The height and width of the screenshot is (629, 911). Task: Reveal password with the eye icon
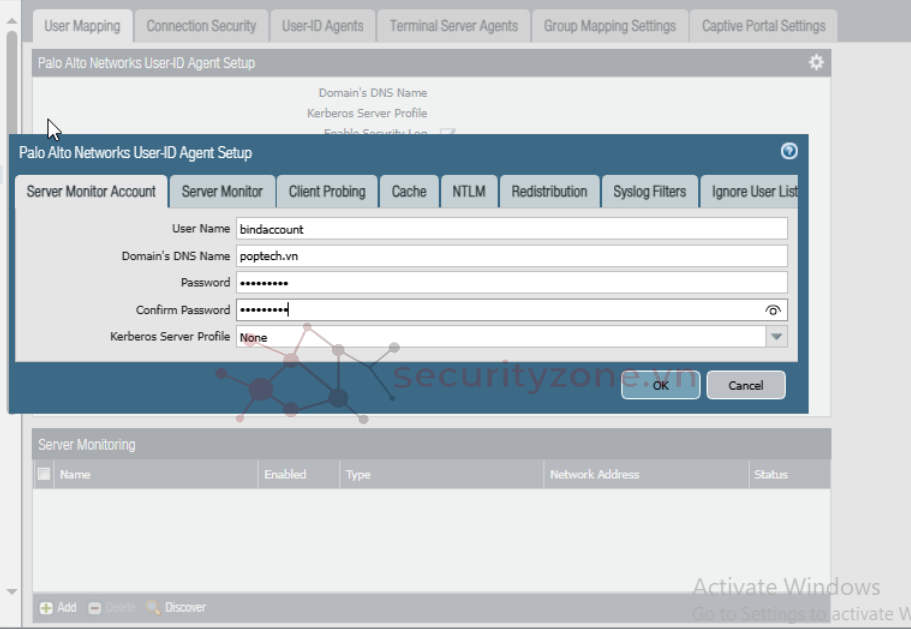click(772, 310)
